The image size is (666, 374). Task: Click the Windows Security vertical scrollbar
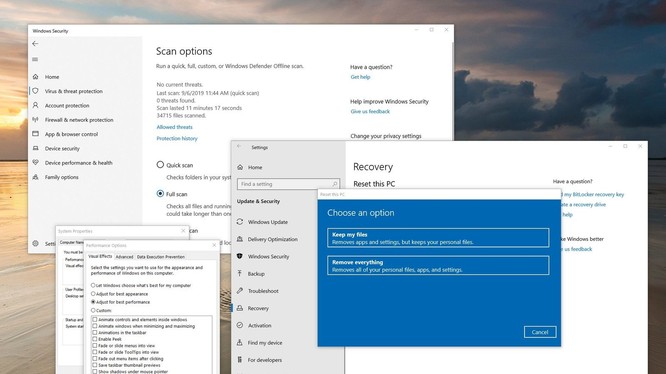tap(452, 89)
